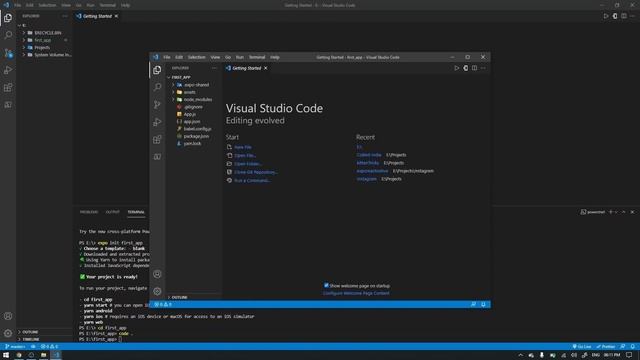
Task: Close Getting Started tab in front window
Action: [266, 68]
